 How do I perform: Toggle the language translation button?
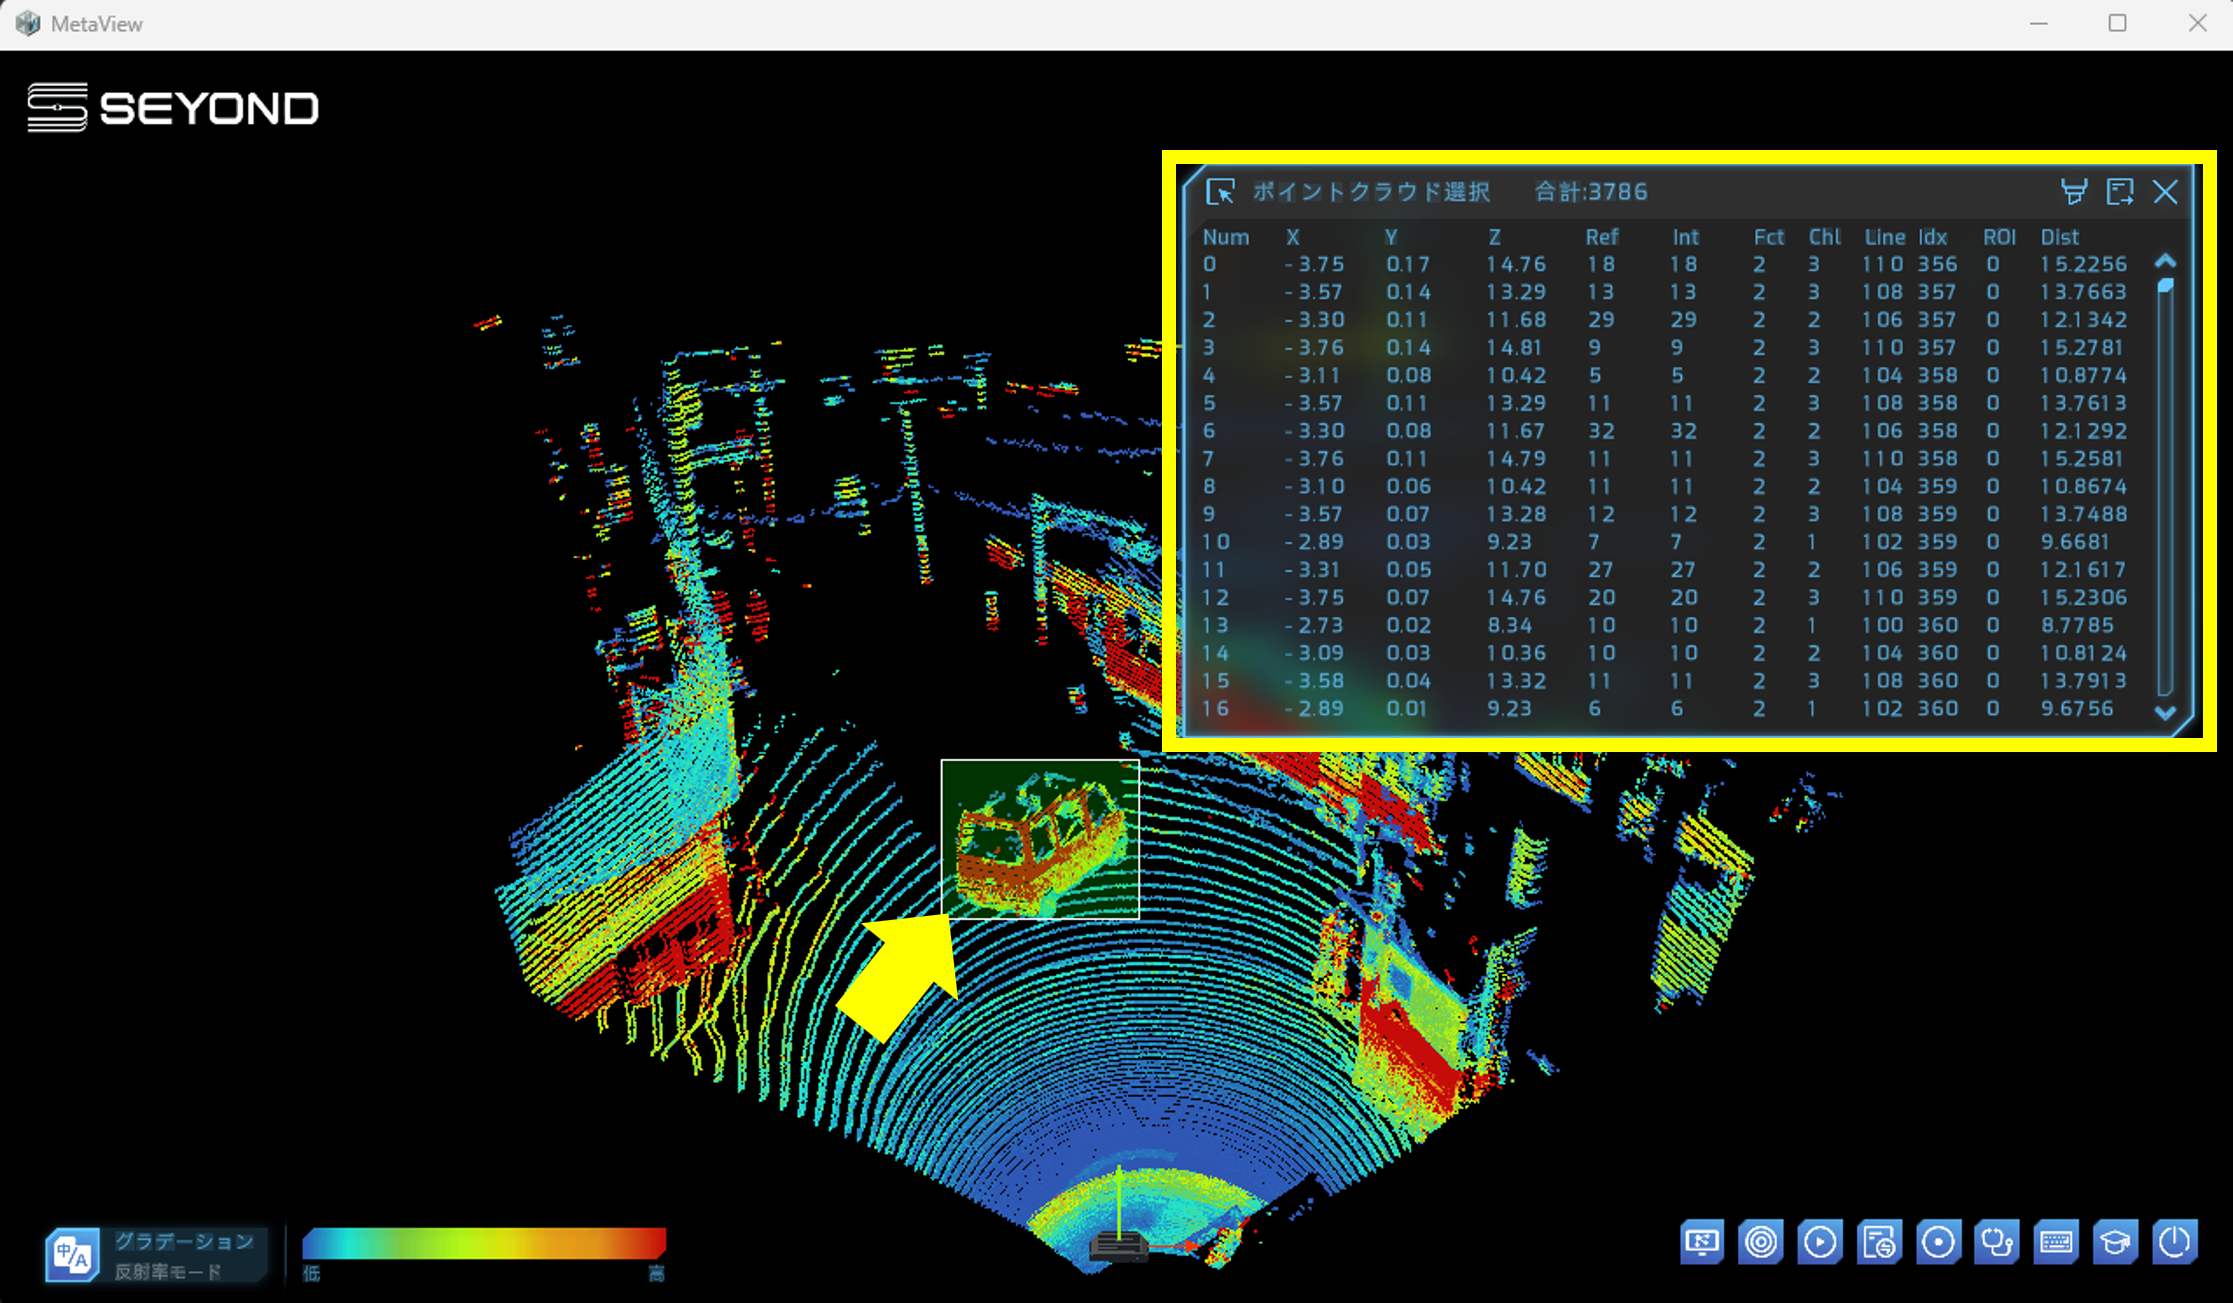tap(72, 1254)
